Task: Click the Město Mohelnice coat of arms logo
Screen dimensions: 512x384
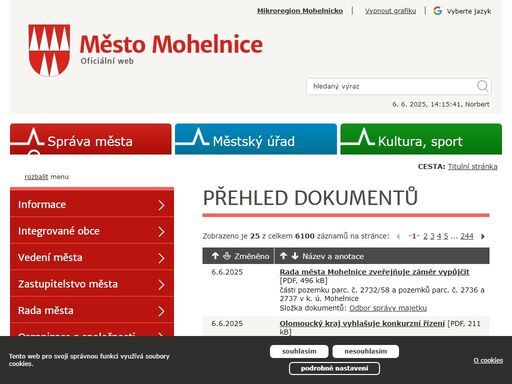Action: click(x=49, y=50)
